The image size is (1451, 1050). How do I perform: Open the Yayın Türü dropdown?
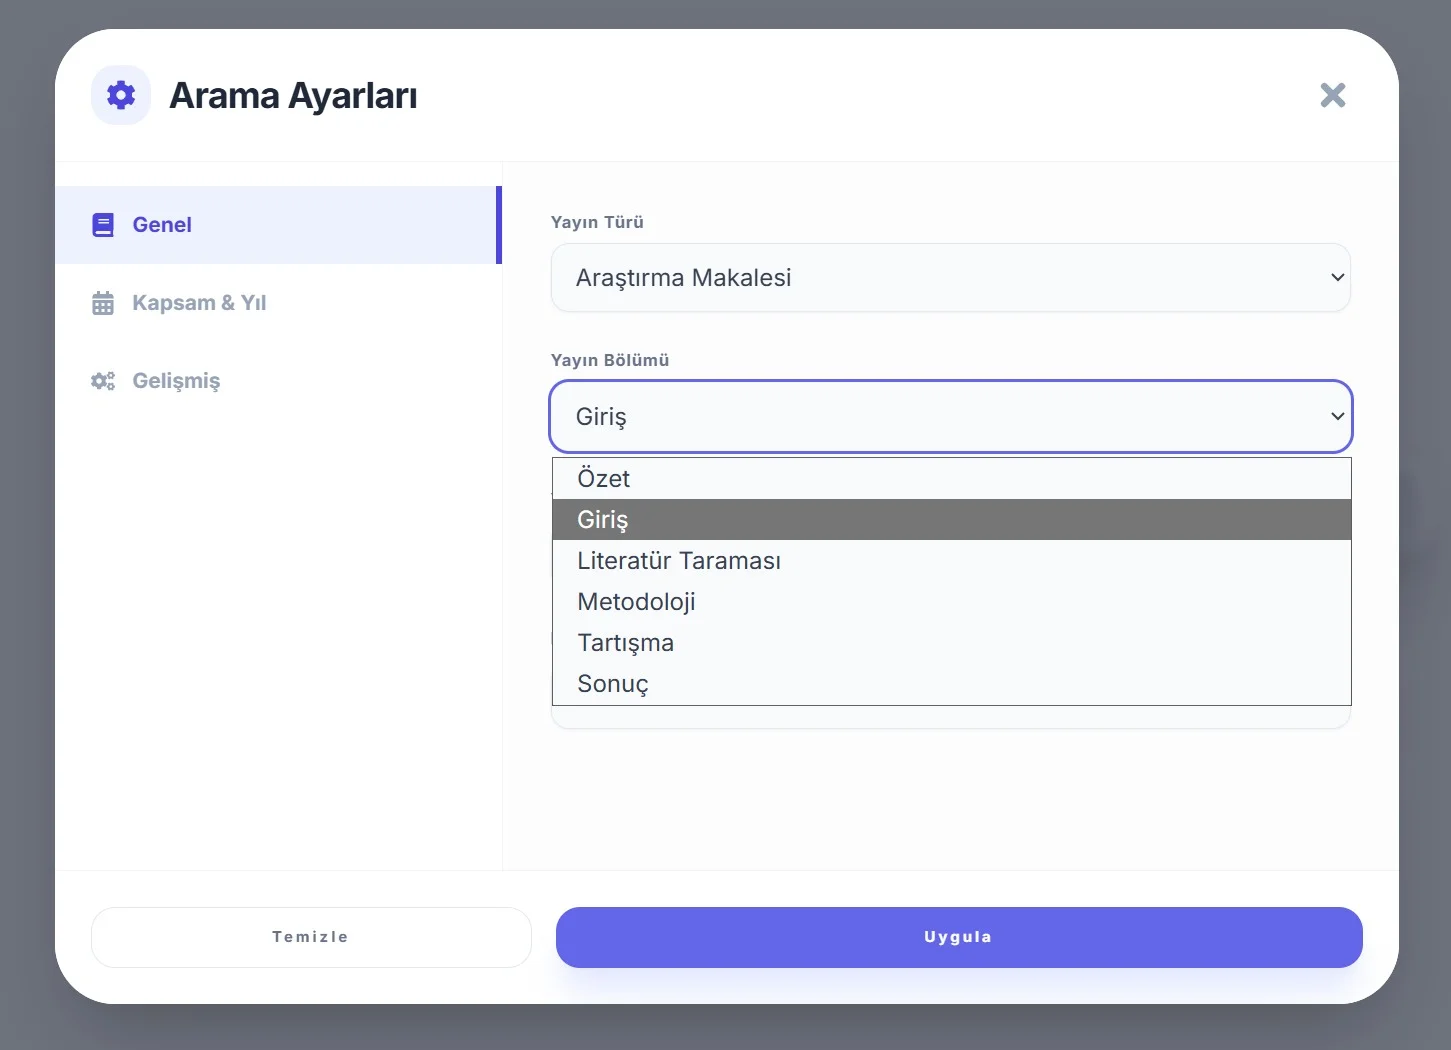pyautogui.click(x=951, y=278)
